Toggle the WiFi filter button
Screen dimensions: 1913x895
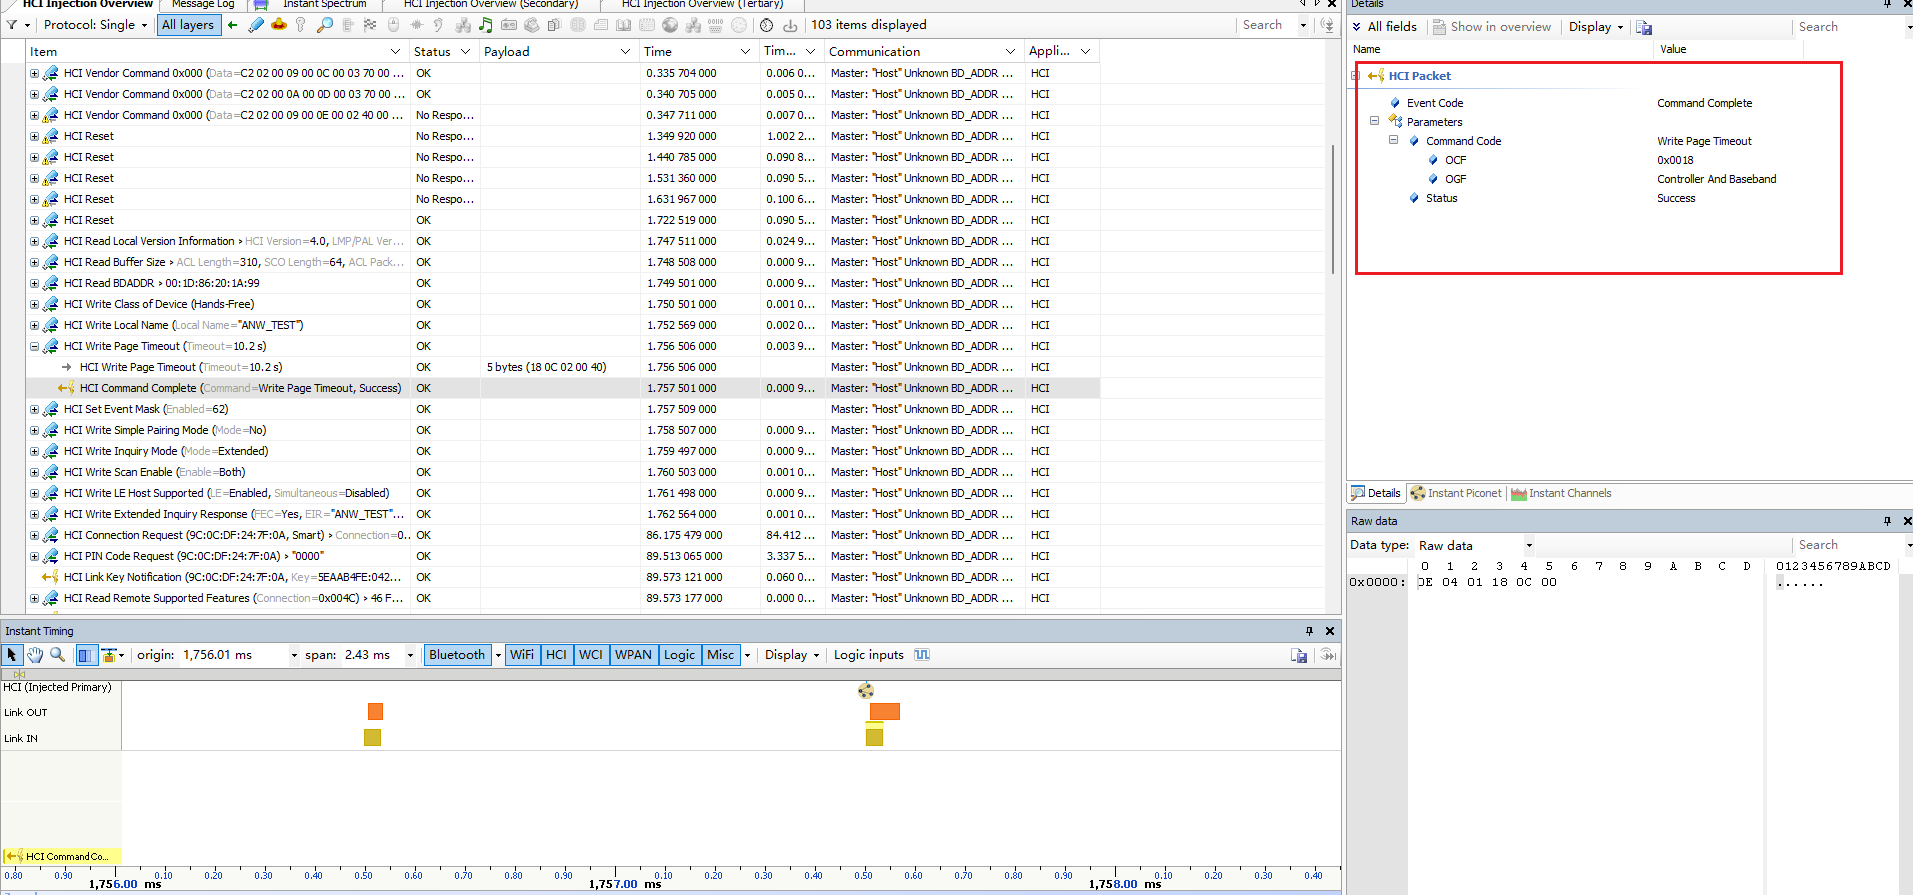coord(522,655)
